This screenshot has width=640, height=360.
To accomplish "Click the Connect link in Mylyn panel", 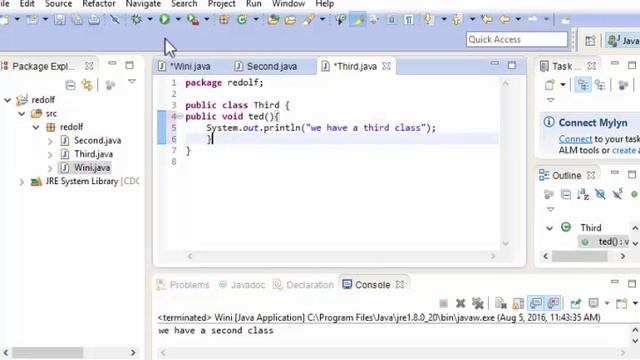I will [576, 139].
